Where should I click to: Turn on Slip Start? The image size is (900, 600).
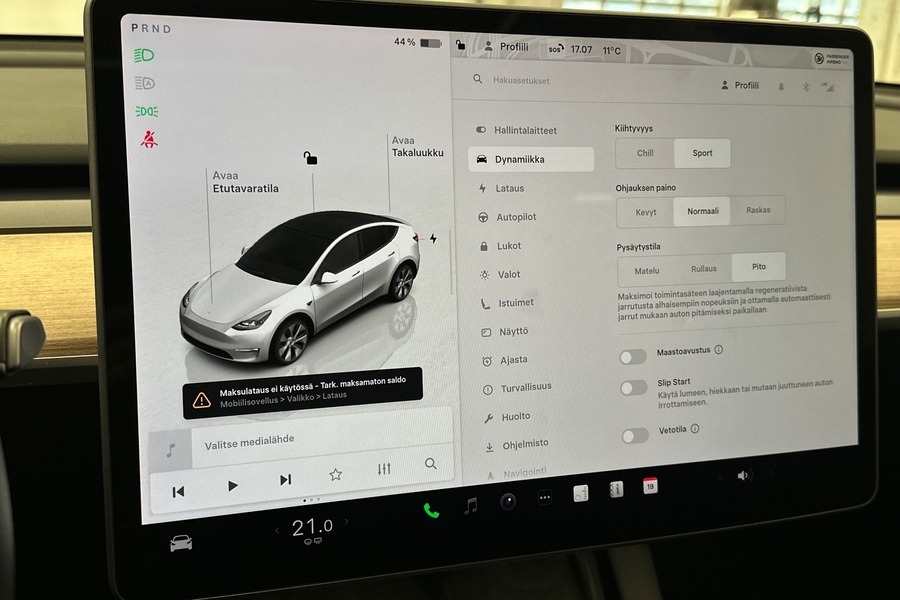(x=633, y=389)
